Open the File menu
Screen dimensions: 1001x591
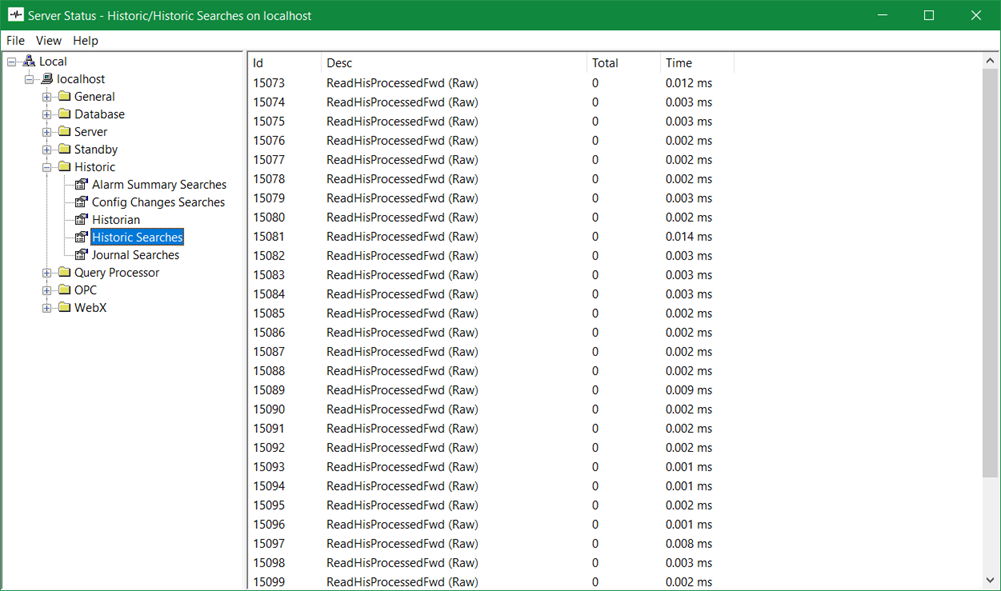(16, 41)
